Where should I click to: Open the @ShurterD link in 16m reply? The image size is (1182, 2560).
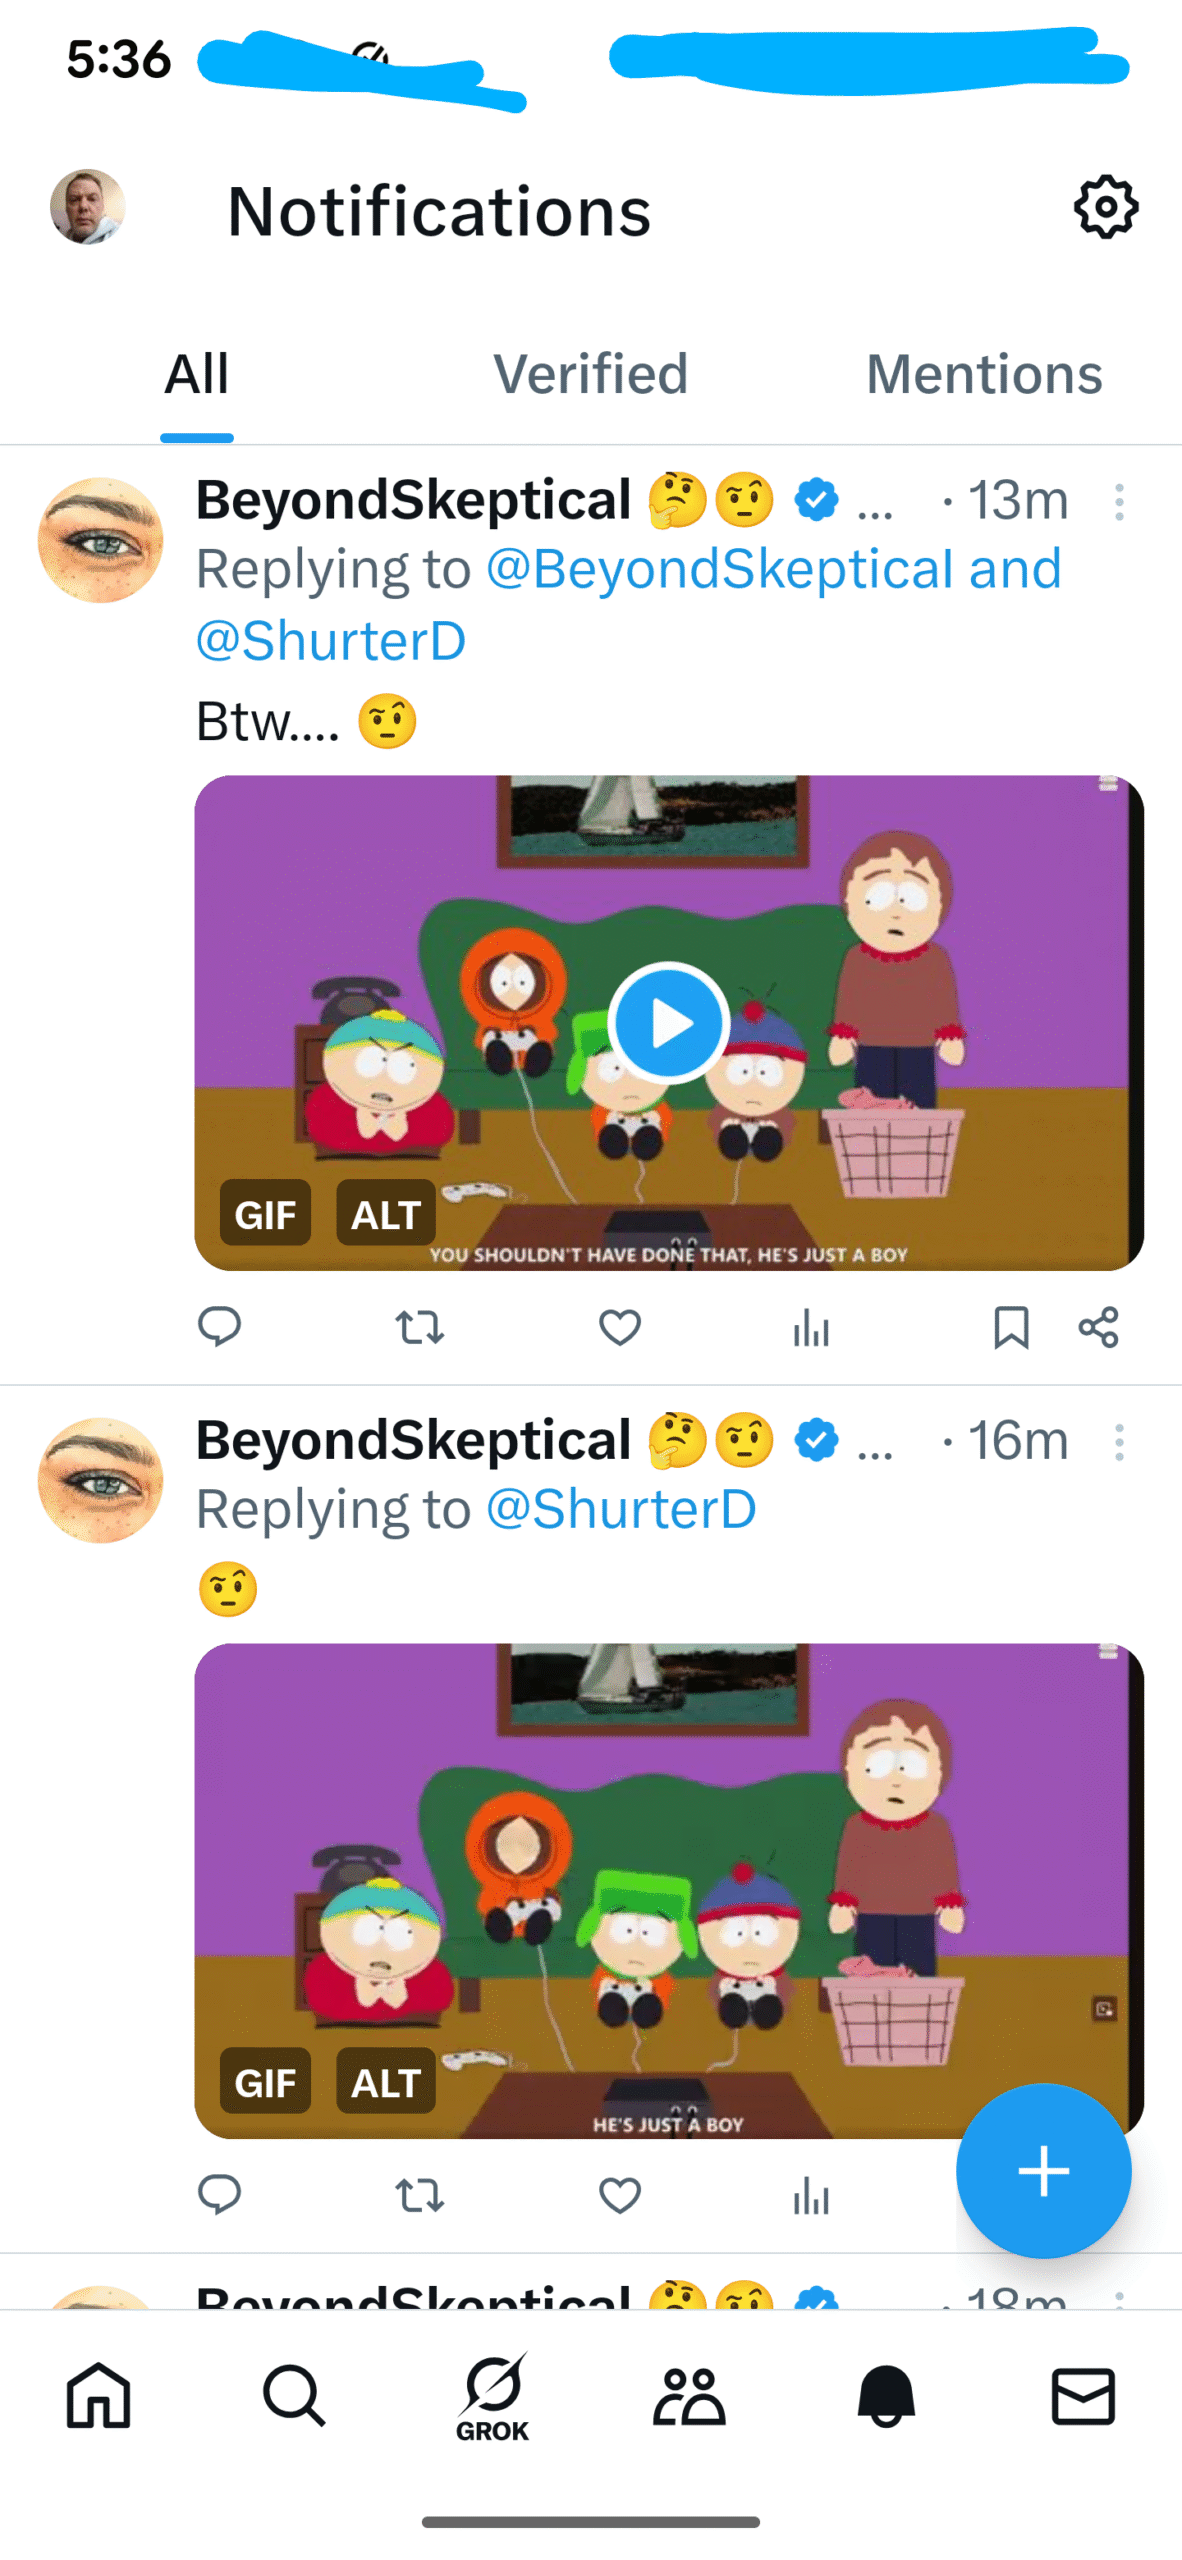621,1510
